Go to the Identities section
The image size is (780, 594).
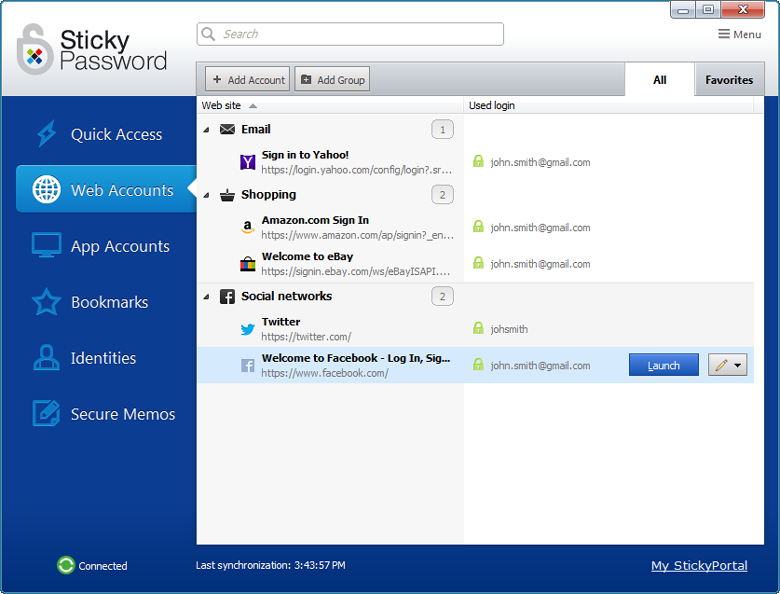click(x=103, y=358)
